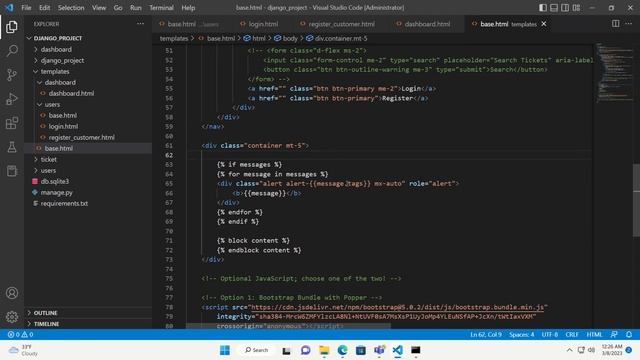Click Ln 62, Col 9 status item

pos(486,334)
